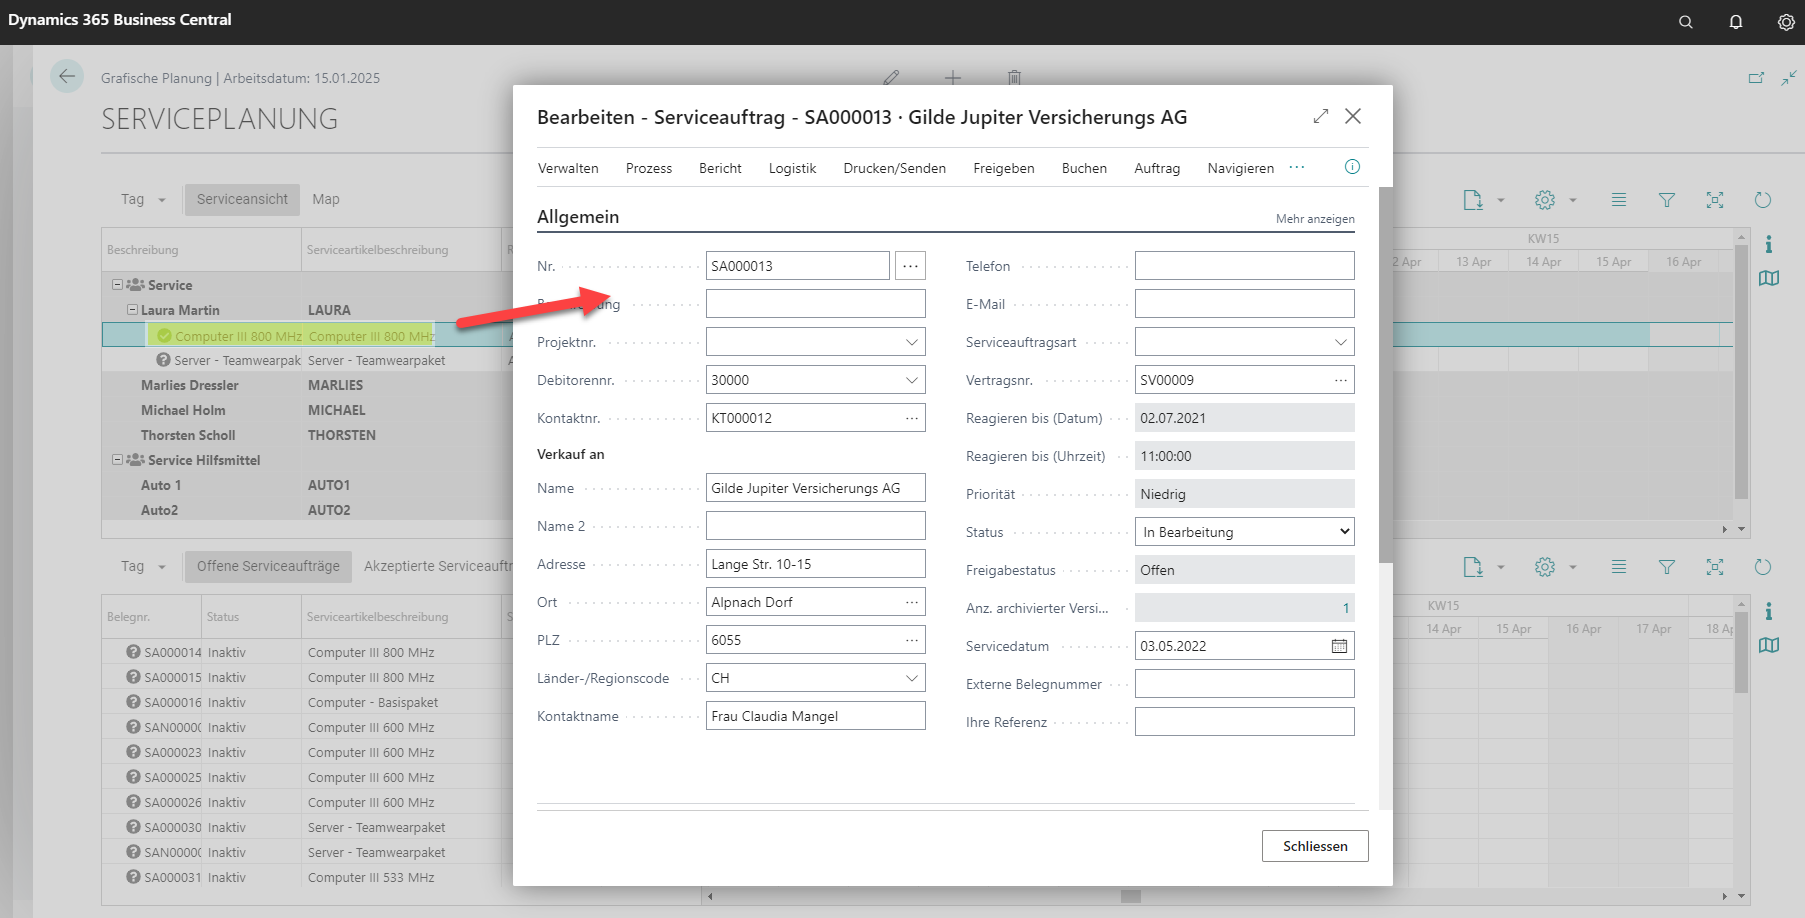Open the Prozess menu
This screenshot has width=1805, height=918.
coord(649,168)
